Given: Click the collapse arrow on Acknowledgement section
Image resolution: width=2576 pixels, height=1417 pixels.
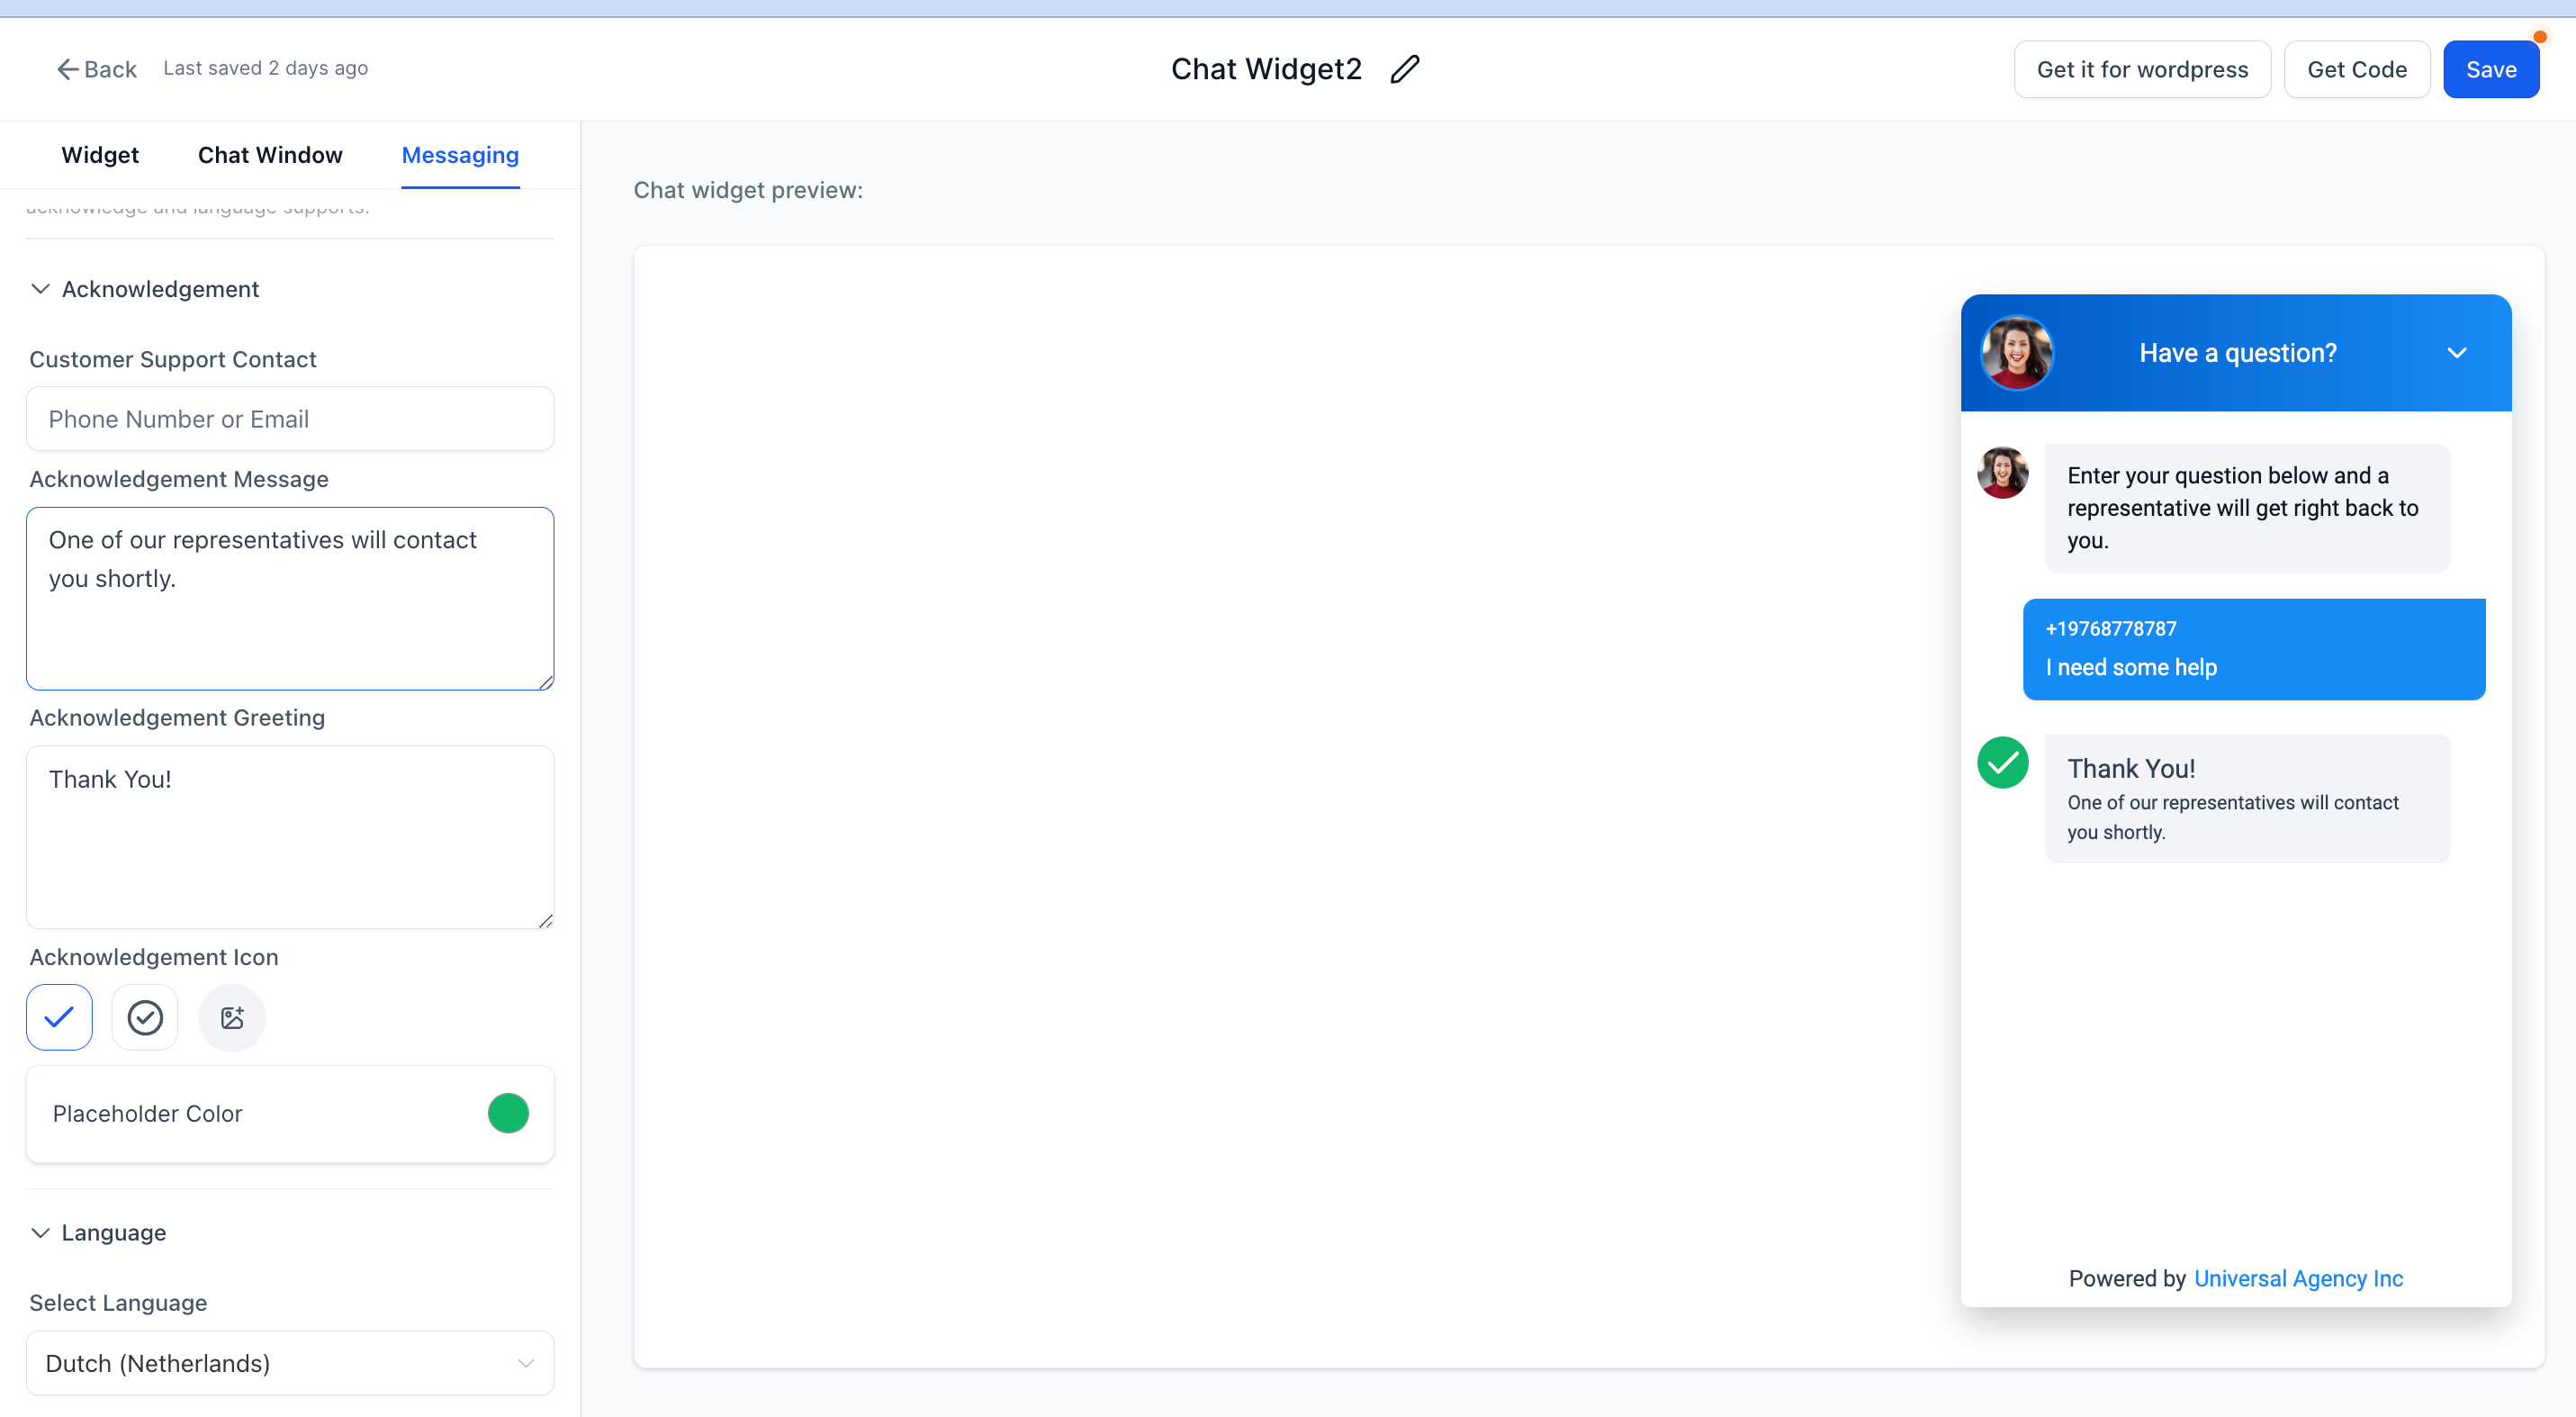Looking at the screenshot, I should click(39, 286).
